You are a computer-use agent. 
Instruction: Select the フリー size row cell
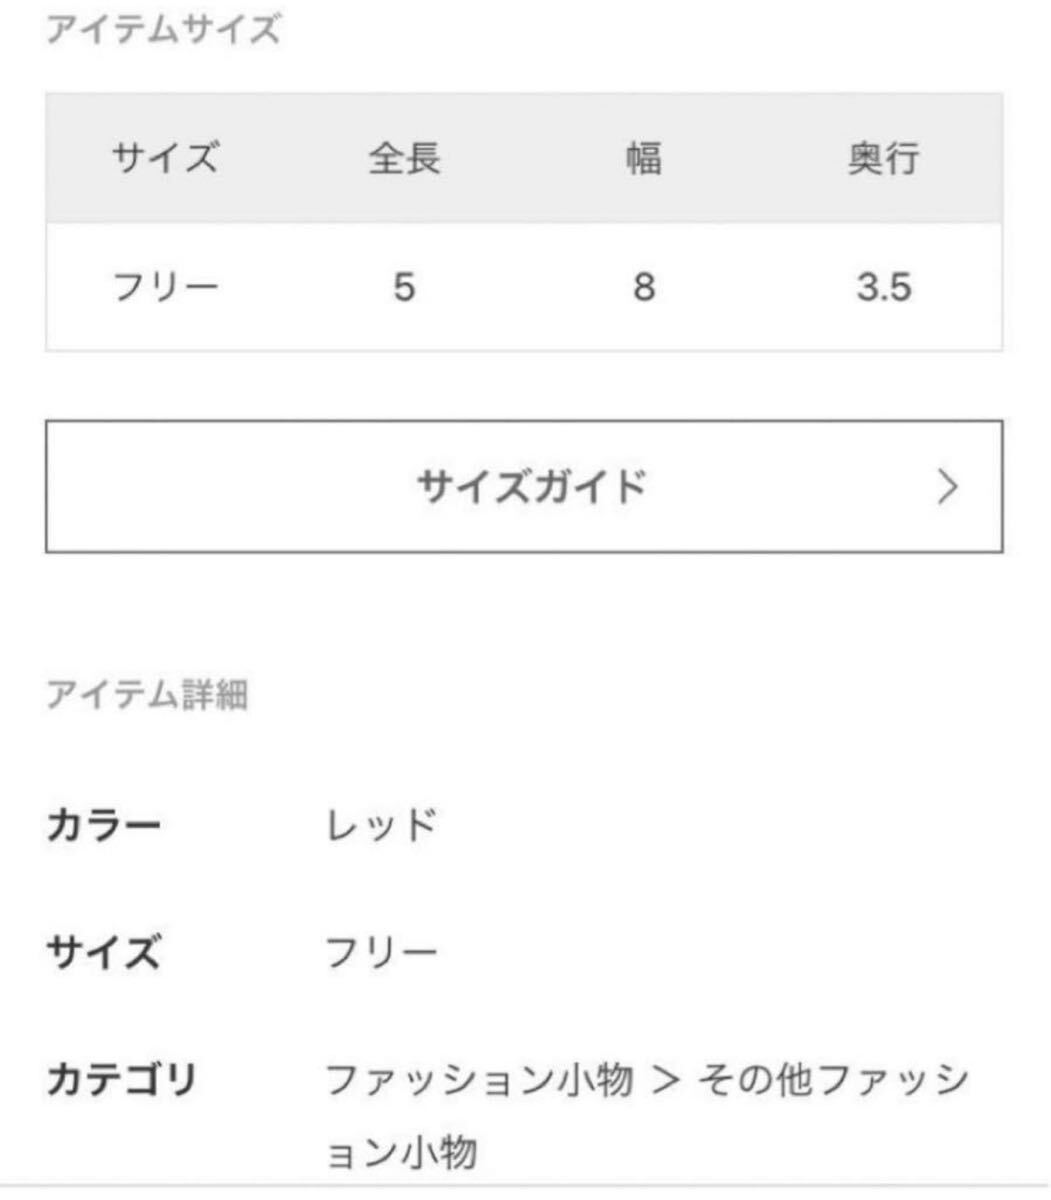coord(165,288)
